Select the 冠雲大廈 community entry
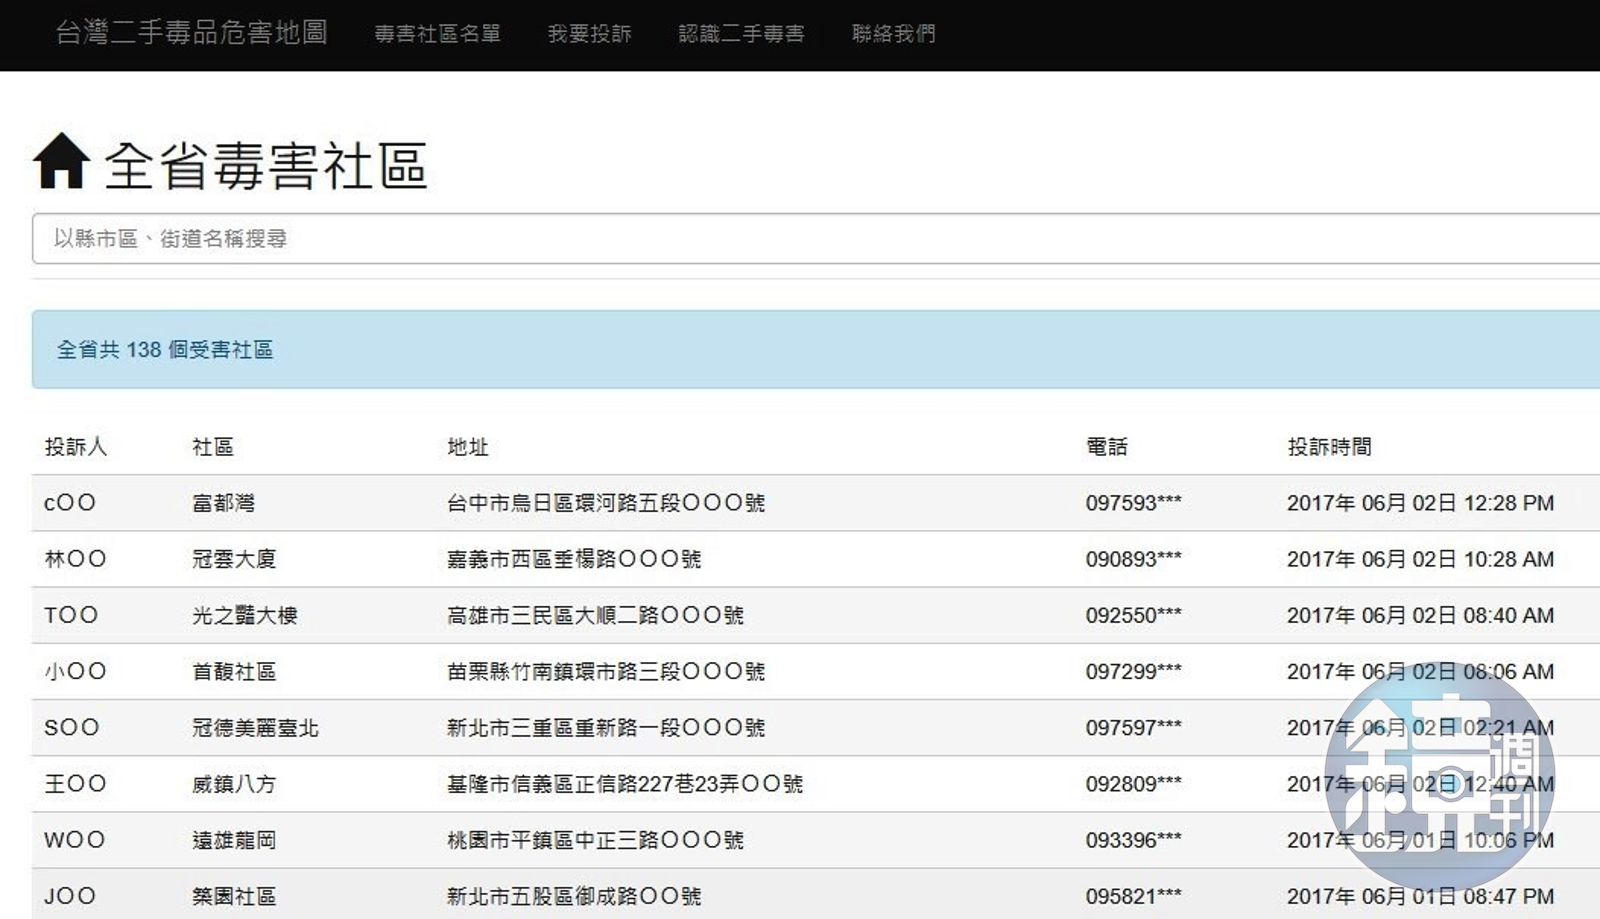Viewport: 1600px width, 919px height. coord(233,559)
